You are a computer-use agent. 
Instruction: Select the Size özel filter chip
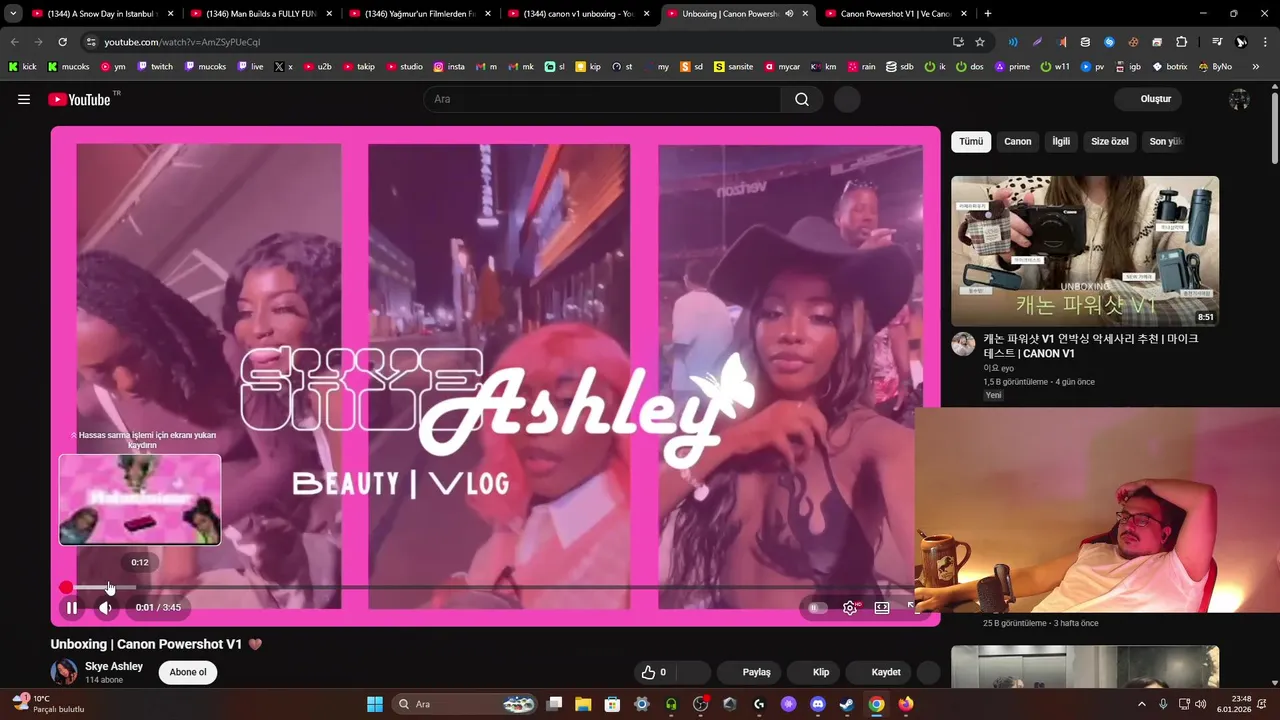click(x=1109, y=142)
